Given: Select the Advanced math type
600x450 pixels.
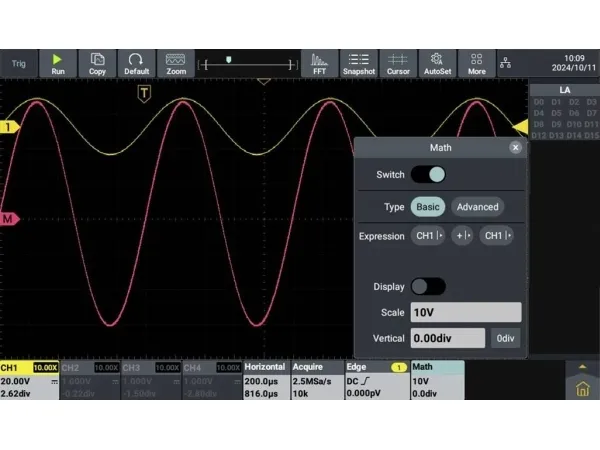Looking at the screenshot, I should point(477,207).
